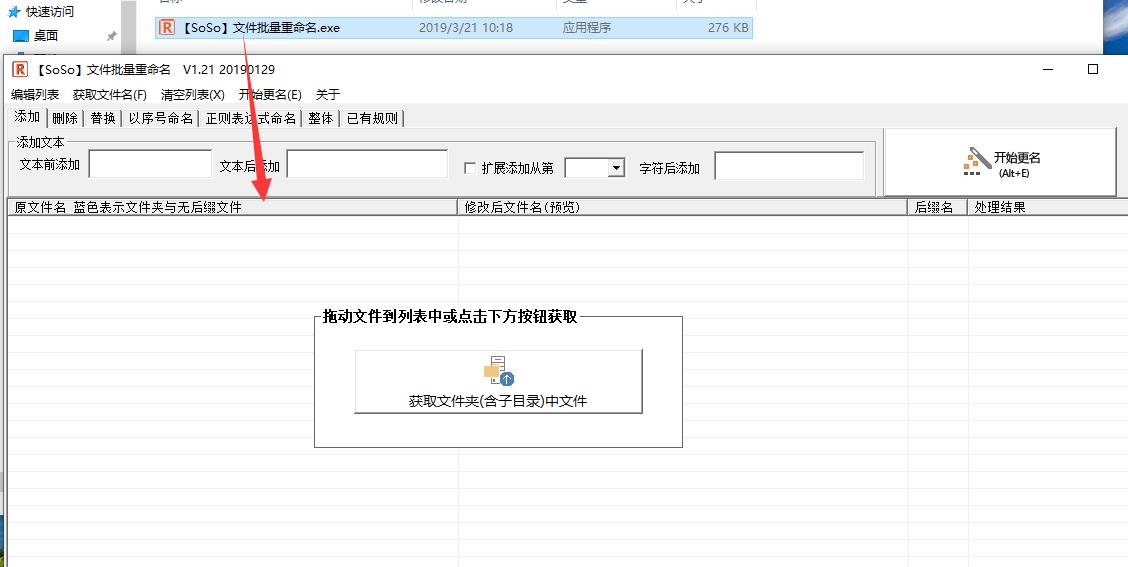This screenshot has height=567, width=1128.
Task: Click the 开始更名 rename icon button
Action: (976, 161)
